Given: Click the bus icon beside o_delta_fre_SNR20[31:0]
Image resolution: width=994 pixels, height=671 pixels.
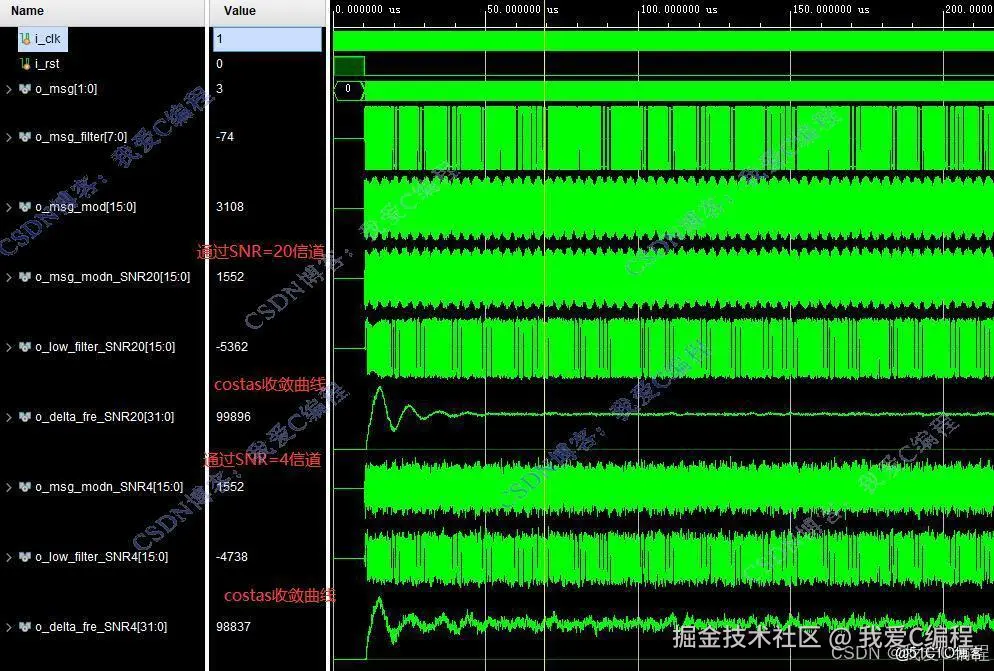Looking at the screenshot, I should tap(25, 416).
